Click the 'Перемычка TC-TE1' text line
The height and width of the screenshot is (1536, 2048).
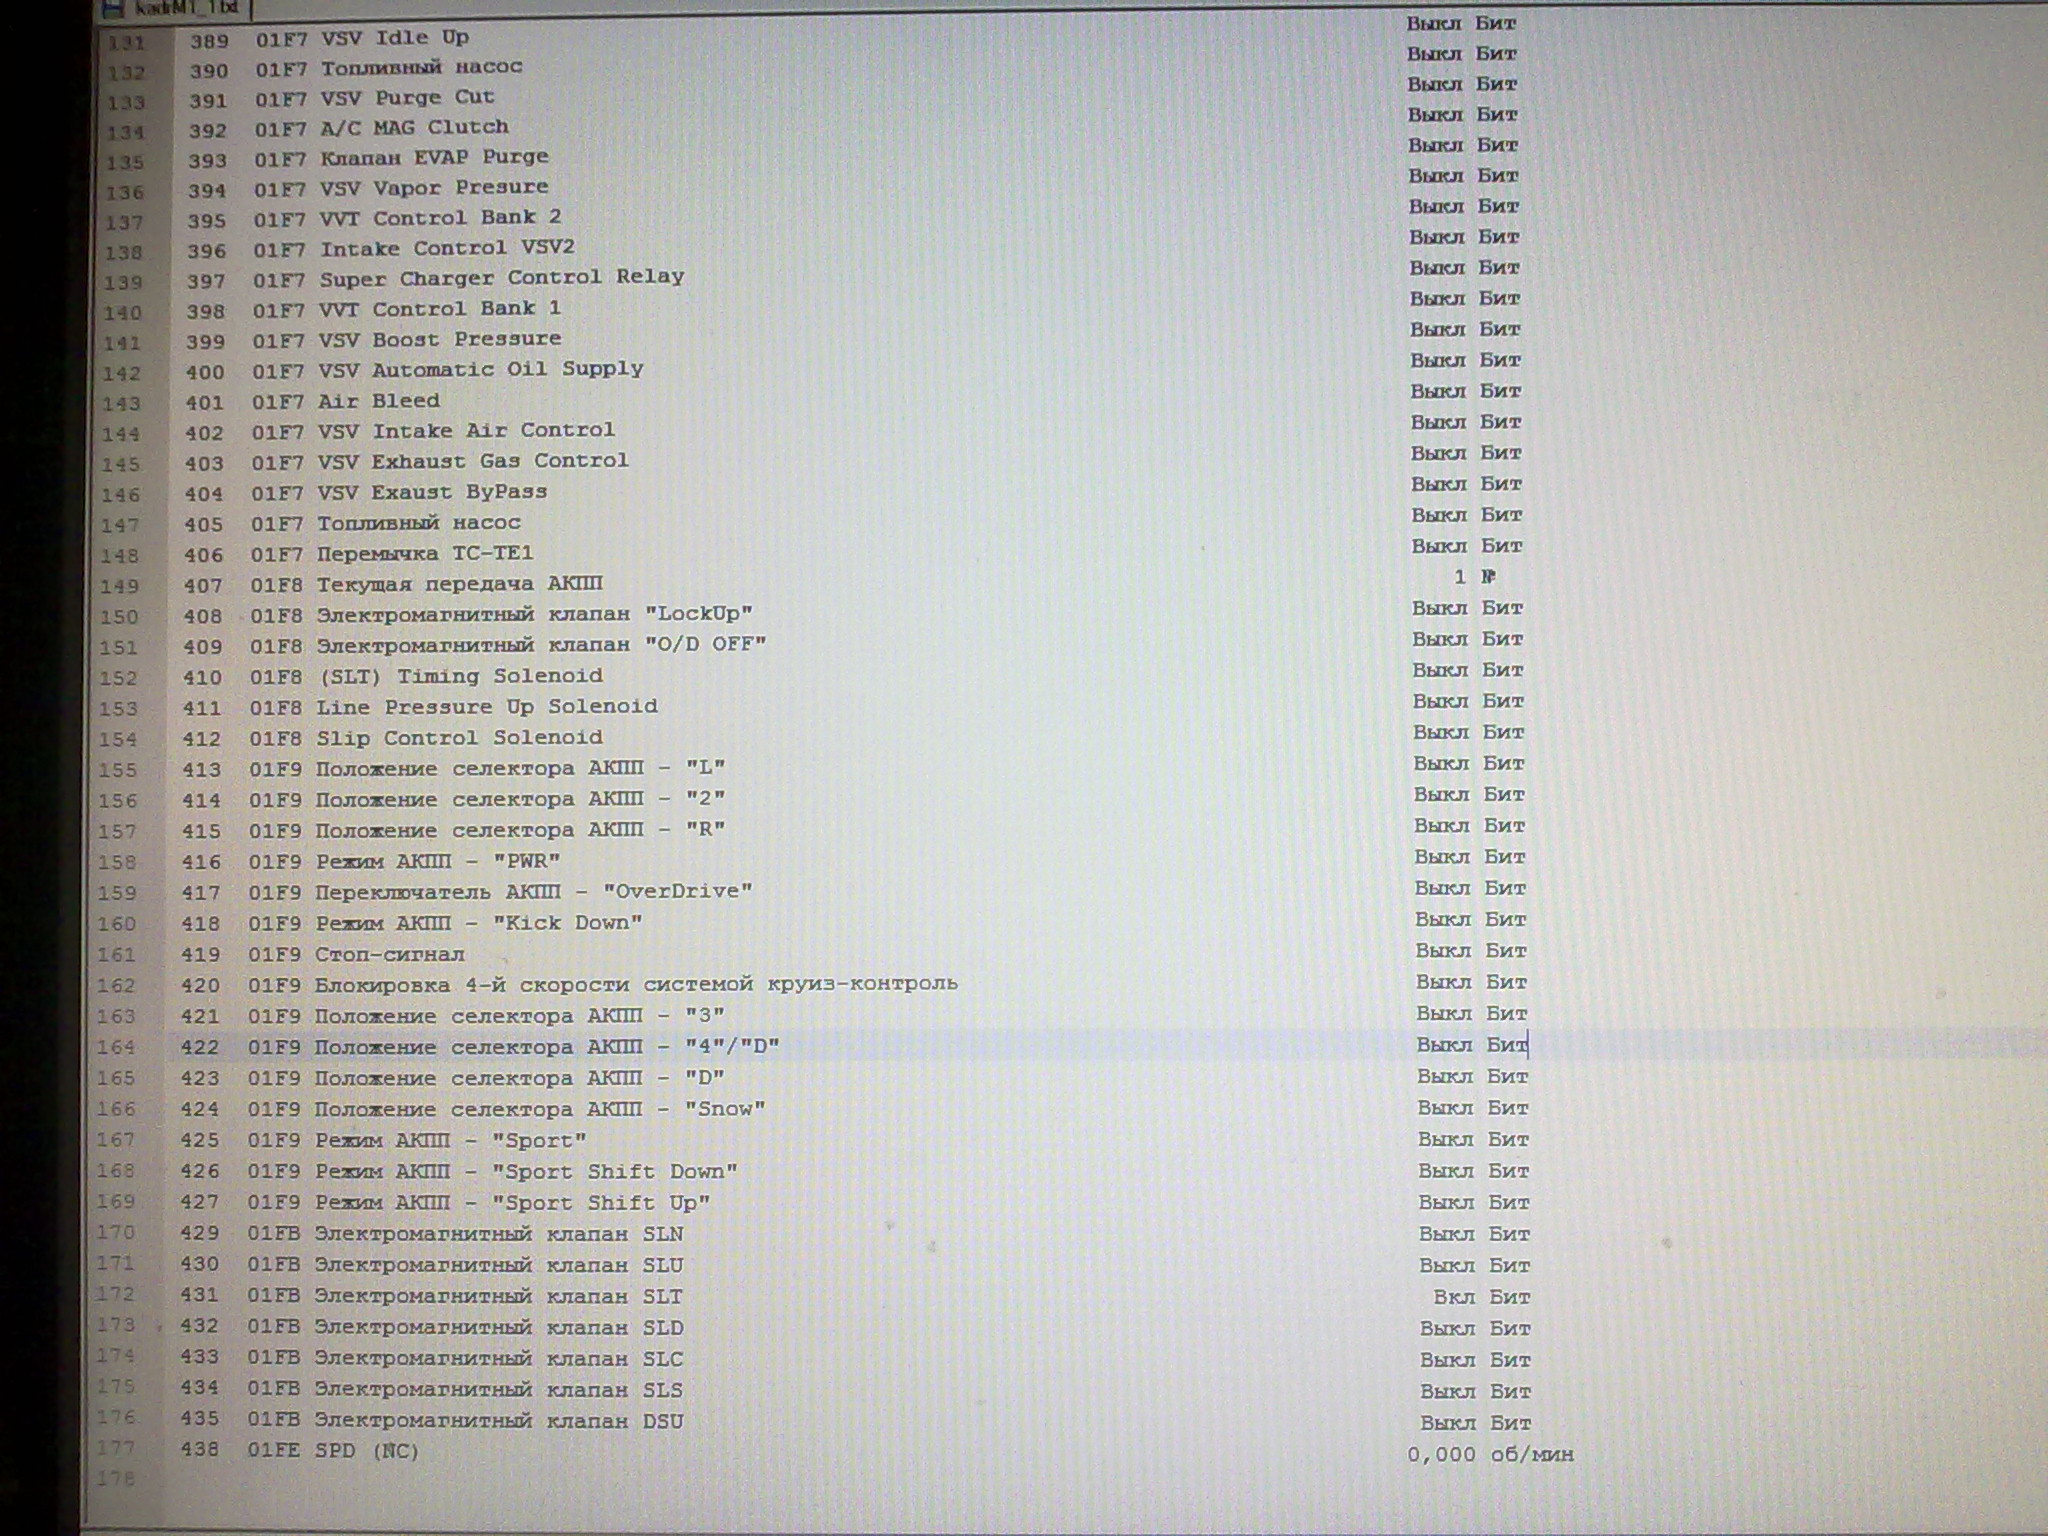tap(425, 553)
